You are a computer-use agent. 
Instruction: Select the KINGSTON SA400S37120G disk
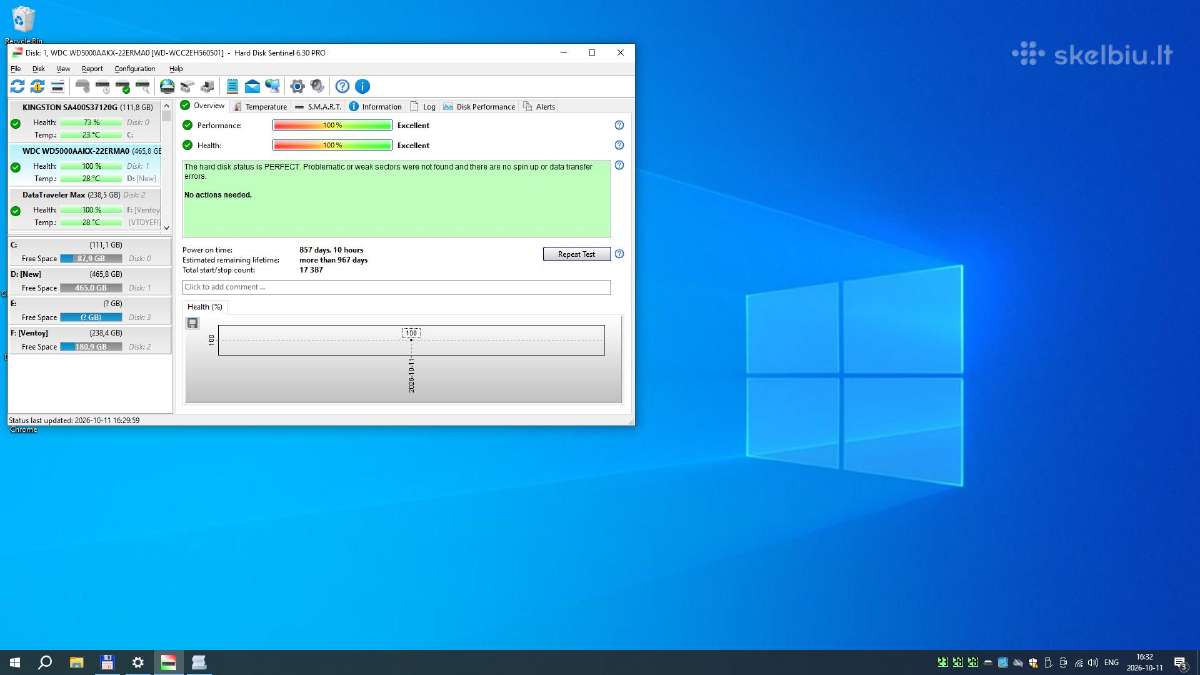[x=84, y=122]
